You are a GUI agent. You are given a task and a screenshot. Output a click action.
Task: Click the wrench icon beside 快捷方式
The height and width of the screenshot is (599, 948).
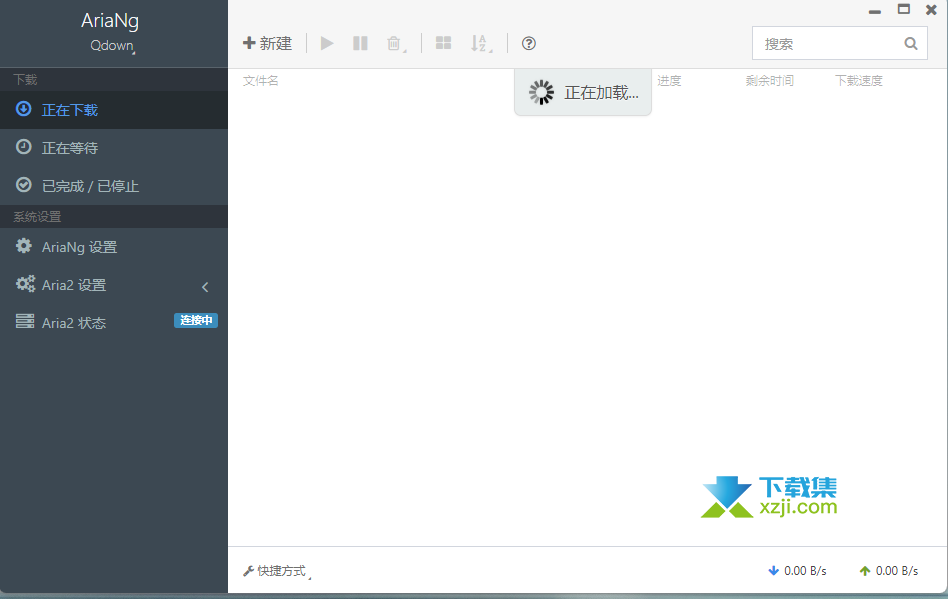[248, 571]
